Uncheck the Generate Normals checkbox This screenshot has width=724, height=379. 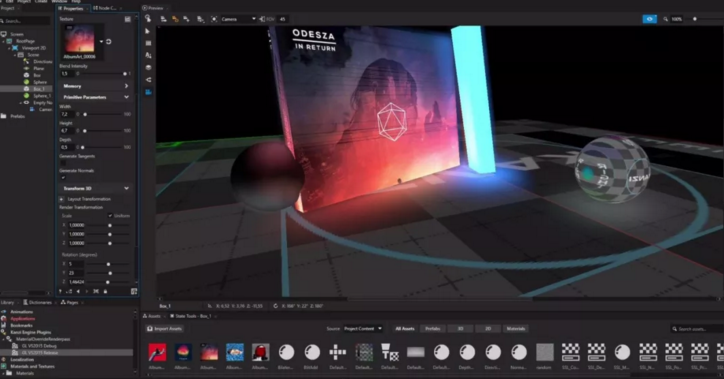pyautogui.click(x=63, y=177)
